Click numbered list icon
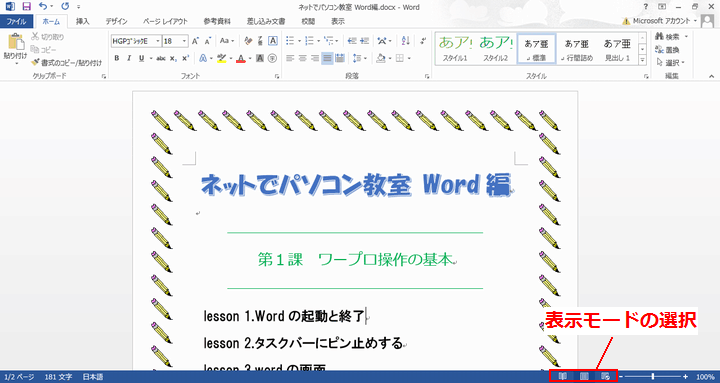The image size is (720, 383). 309,41
